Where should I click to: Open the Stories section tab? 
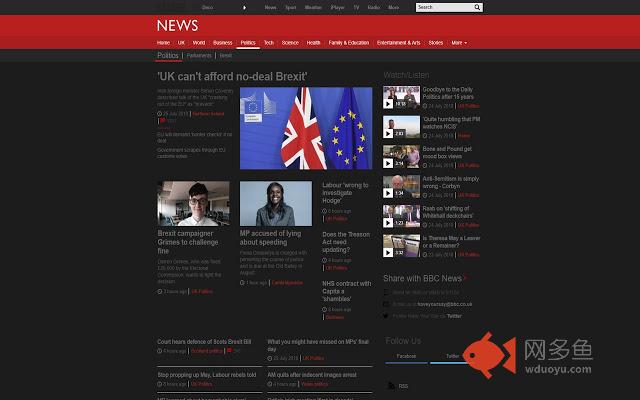436,43
